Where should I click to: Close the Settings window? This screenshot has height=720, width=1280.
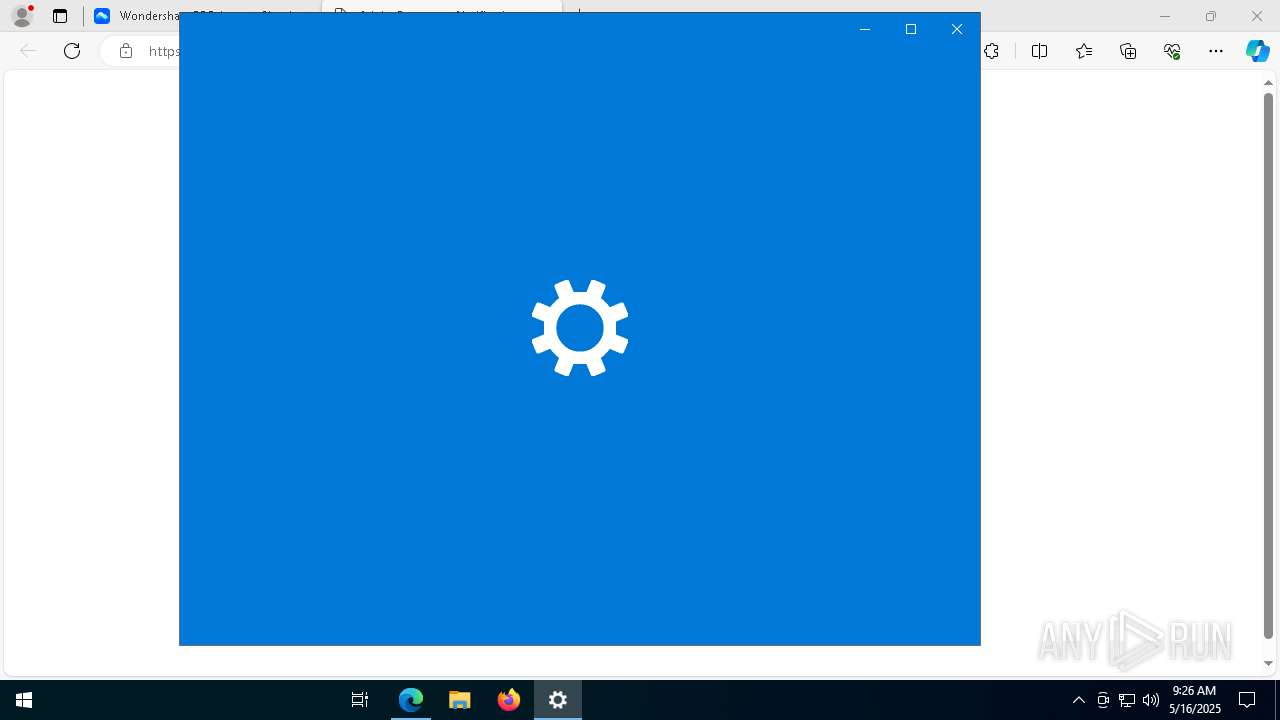(x=957, y=29)
